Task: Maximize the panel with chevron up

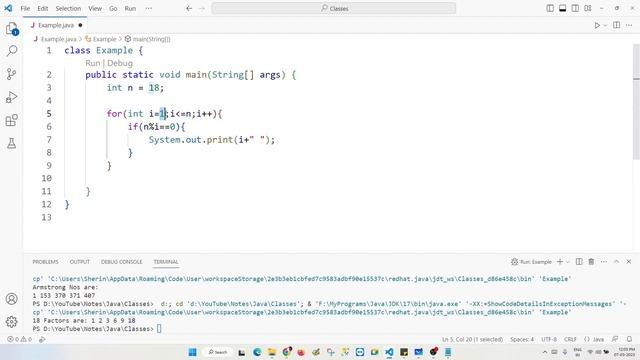Action: (616, 262)
